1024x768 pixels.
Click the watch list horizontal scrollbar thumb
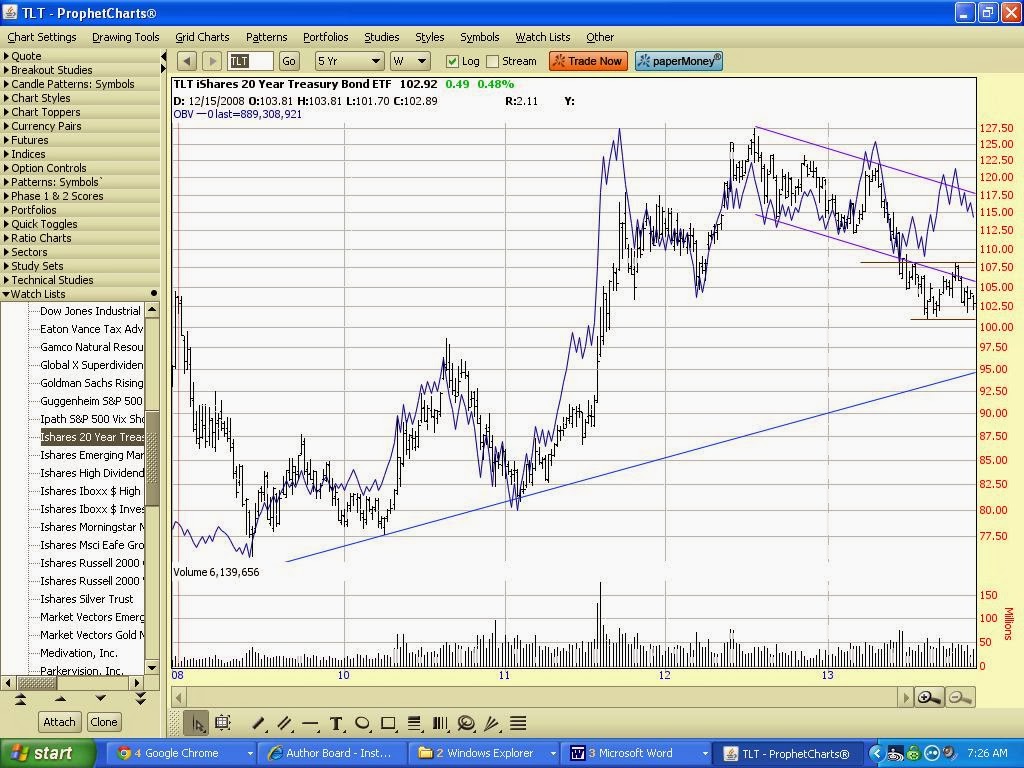coord(37,683)
